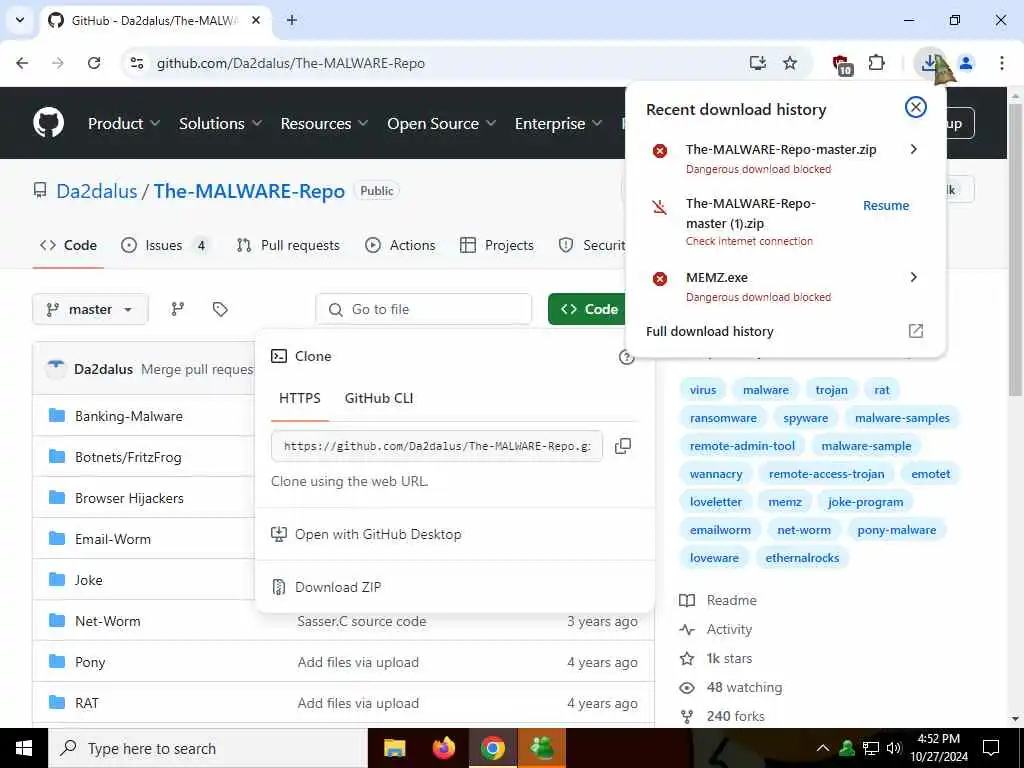Expand The-MALWARE-Repo-master.zip download details
This screenshot has height=768, width=1024.
point(914,150)
